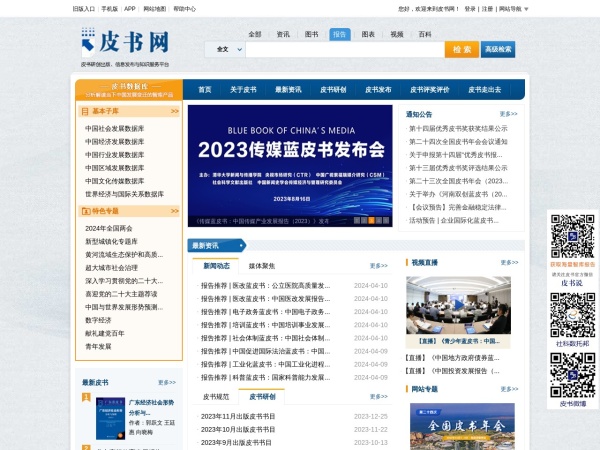Click the 特色专题 section icon
The height and width of the screenshot is (450, 600).
pos(86,211)
